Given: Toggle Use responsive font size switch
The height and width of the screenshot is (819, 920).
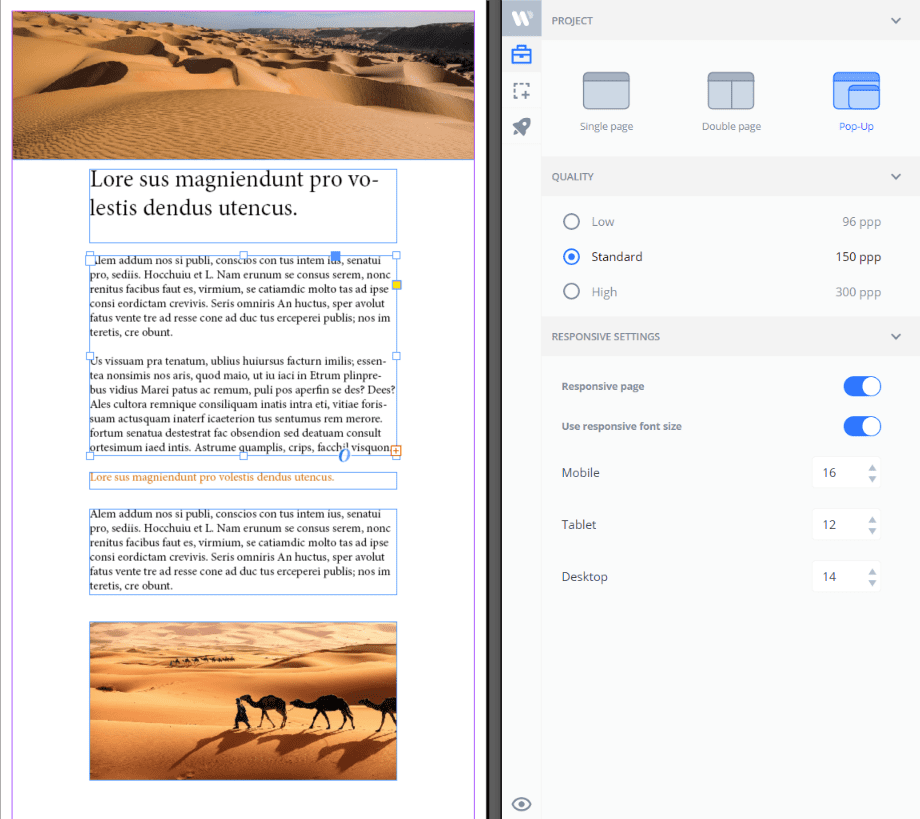Looking at the screenshot, I should click(862, 427).
